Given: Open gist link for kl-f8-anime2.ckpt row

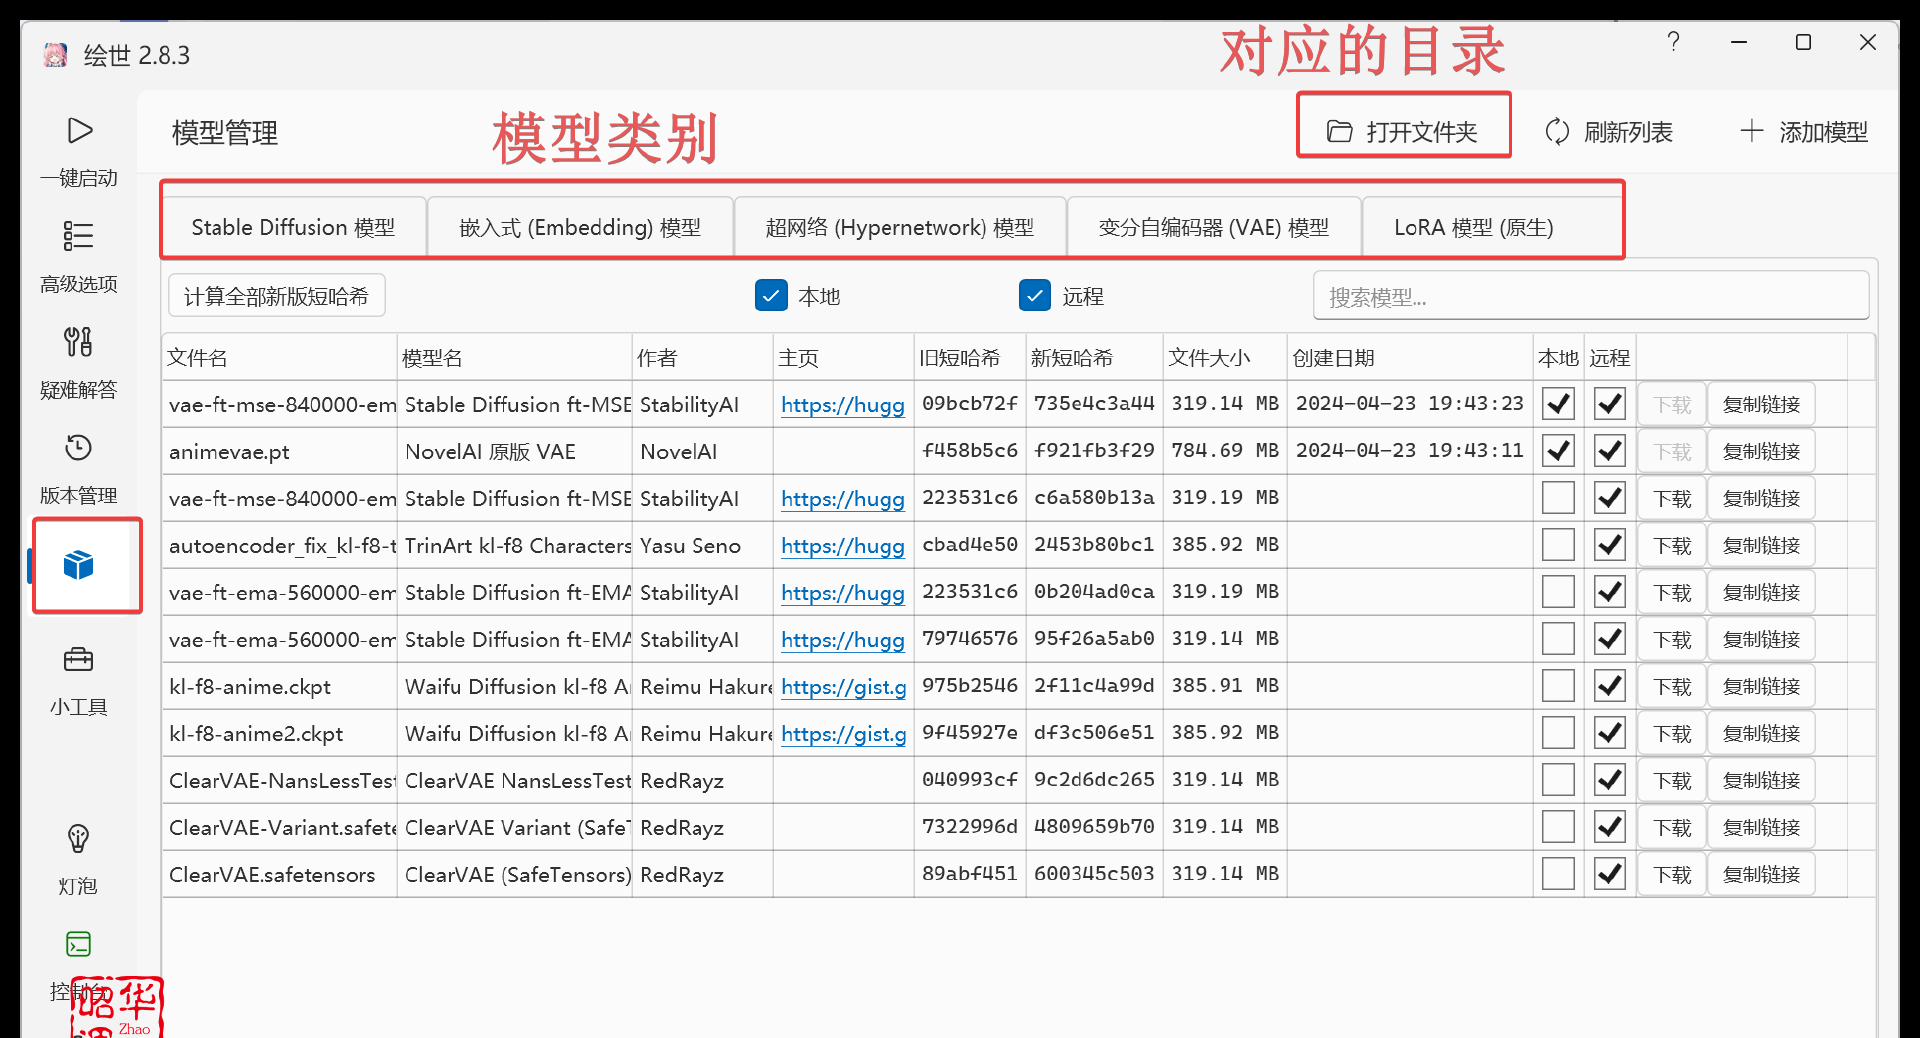Looking at the screenshot, I should tap(844, 734).
